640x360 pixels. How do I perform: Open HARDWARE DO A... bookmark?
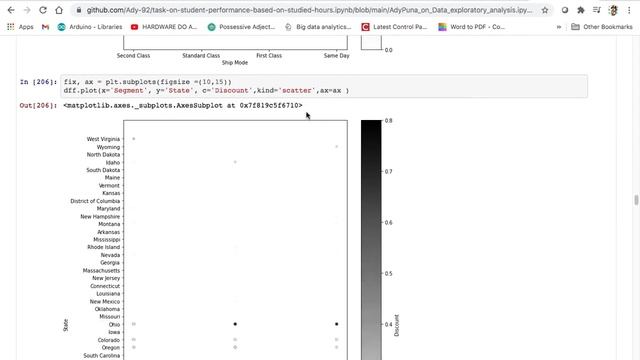[164, 27]
